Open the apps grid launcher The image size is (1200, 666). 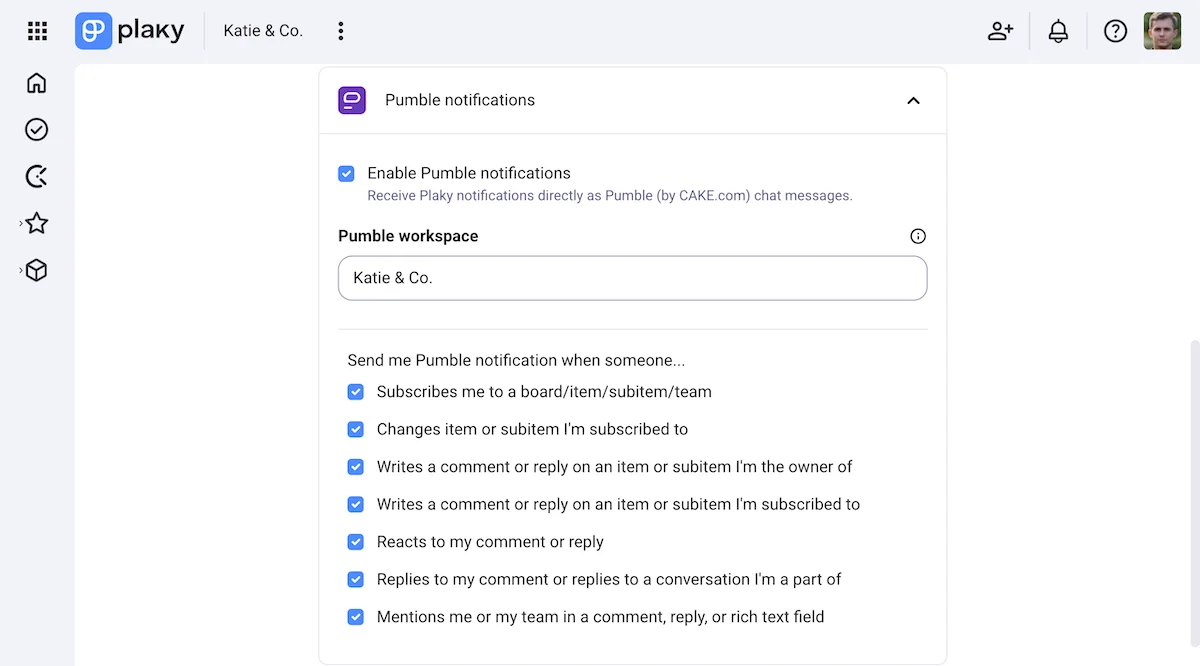[37, 31]
